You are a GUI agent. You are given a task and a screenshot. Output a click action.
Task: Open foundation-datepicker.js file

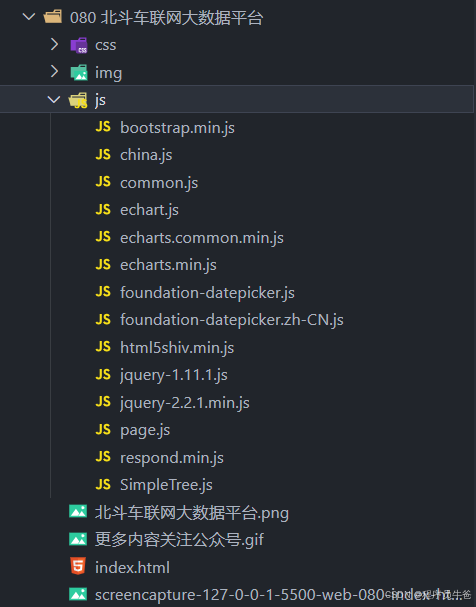[207, 293]
